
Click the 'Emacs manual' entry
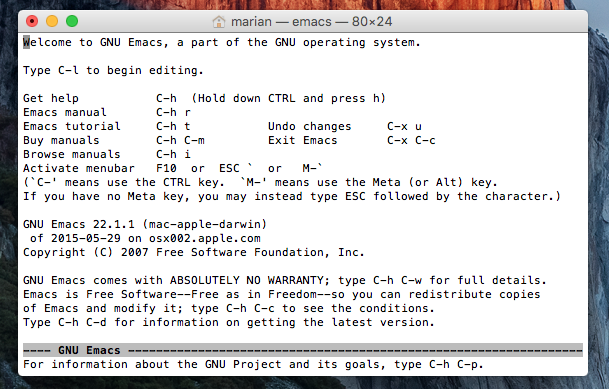pos(65,112)
